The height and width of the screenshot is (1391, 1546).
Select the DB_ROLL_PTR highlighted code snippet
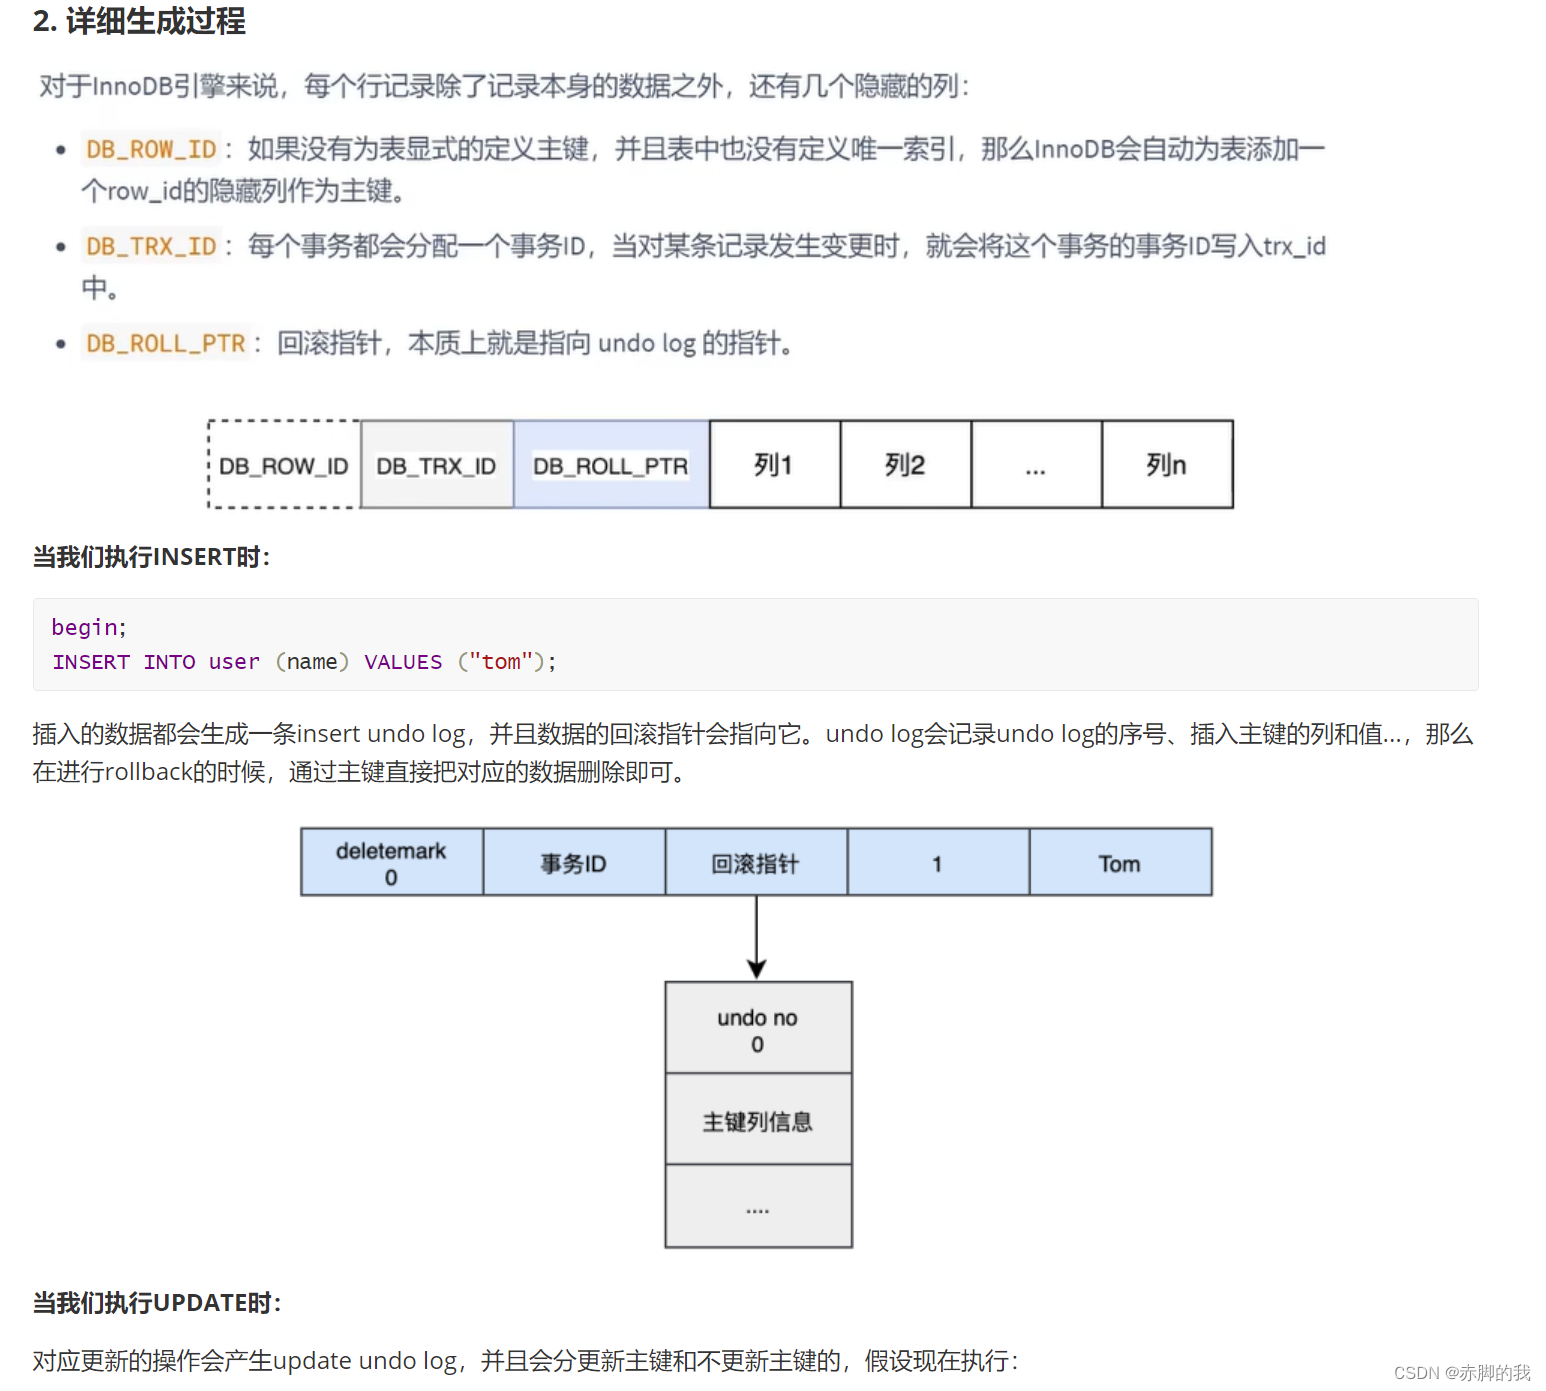(x=165, y=343)
